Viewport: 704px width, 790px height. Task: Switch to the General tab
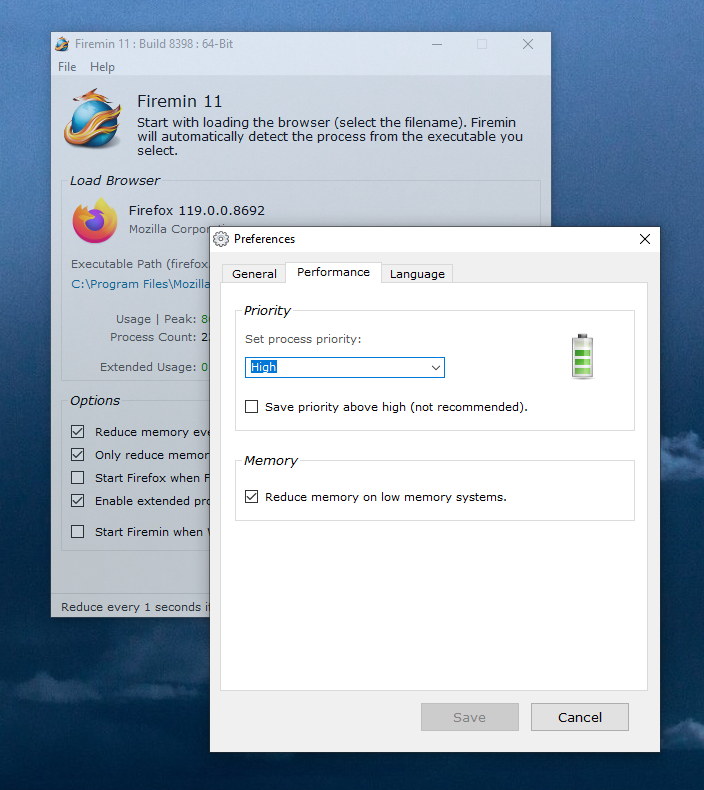click(x=254, y=274)
